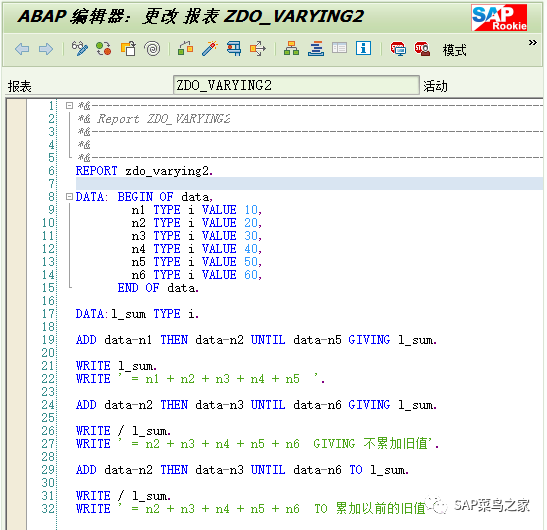Viewport: 547px width, 530px height.
Task: Click 'WRITE / l_sum.' on line 26
Action: tap(123, 431)
